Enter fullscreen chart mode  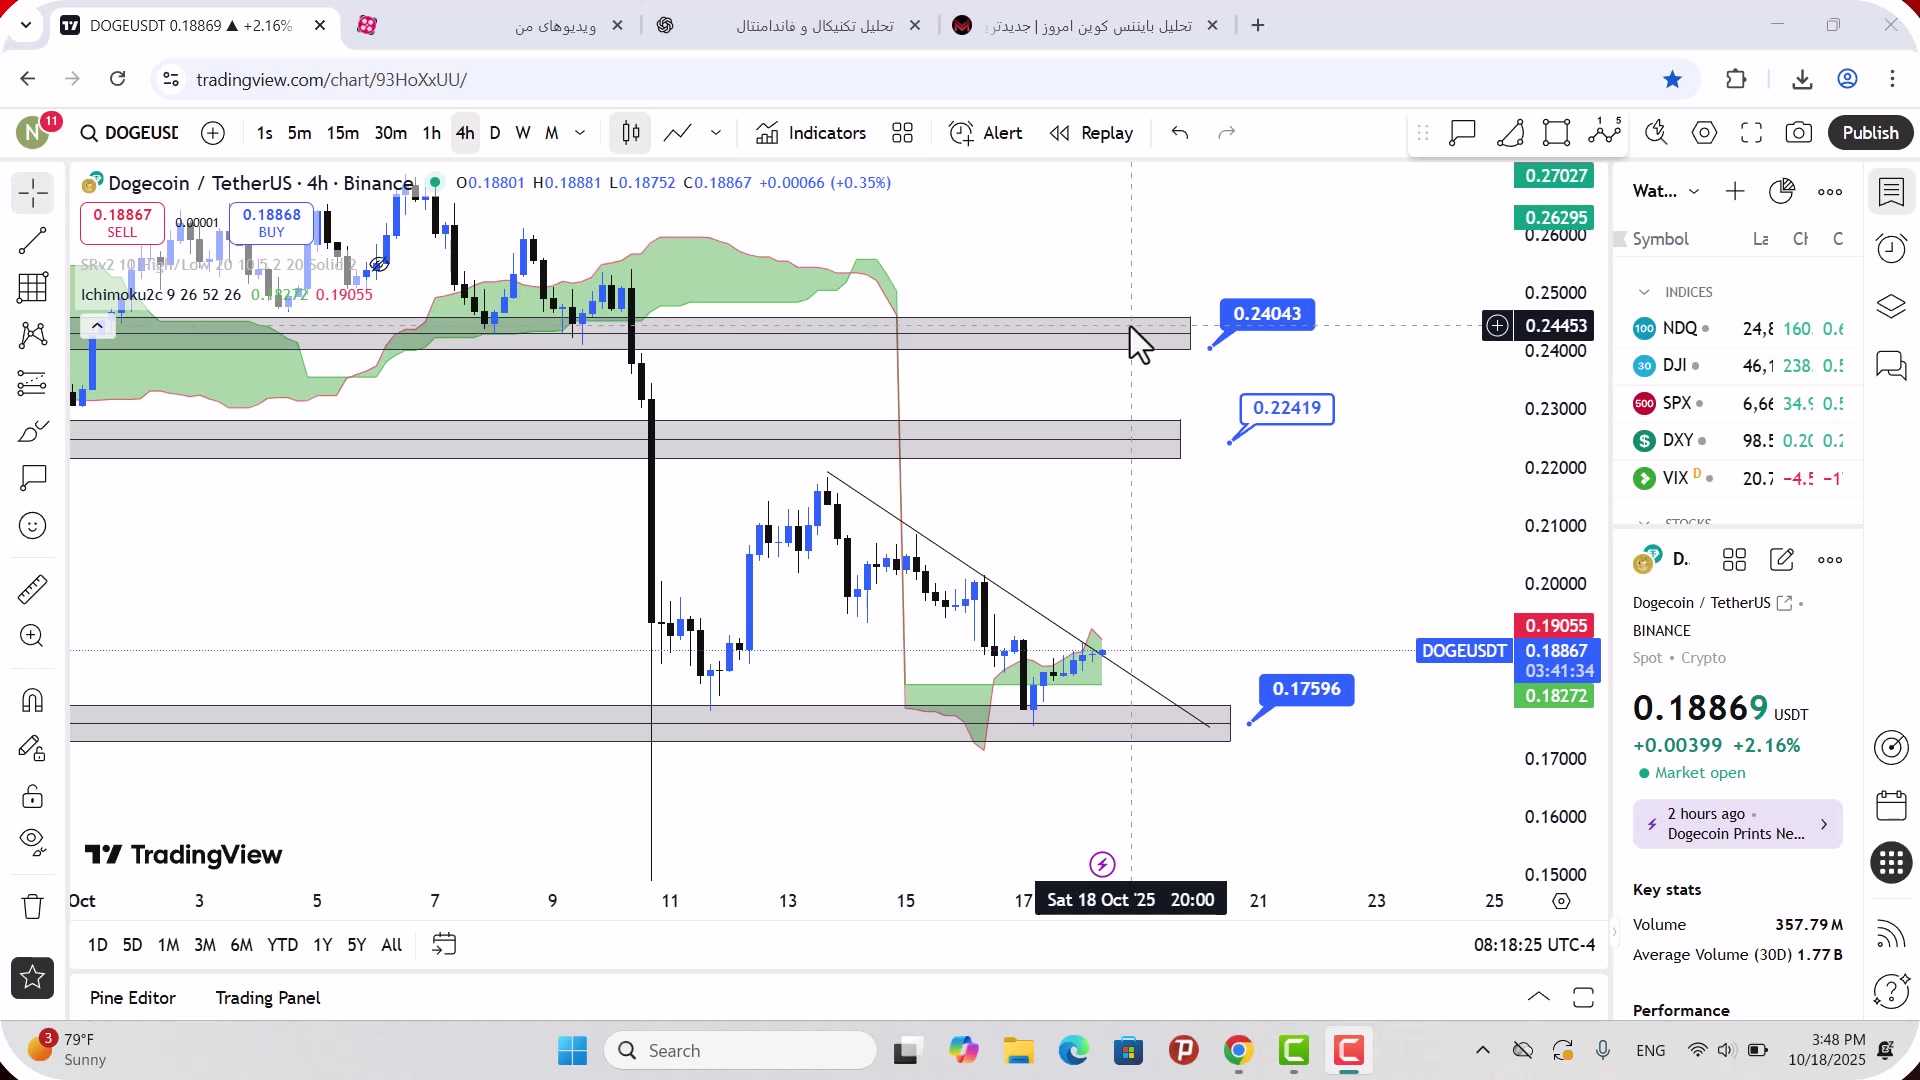pyautogui.click(x=1751, y=133)
